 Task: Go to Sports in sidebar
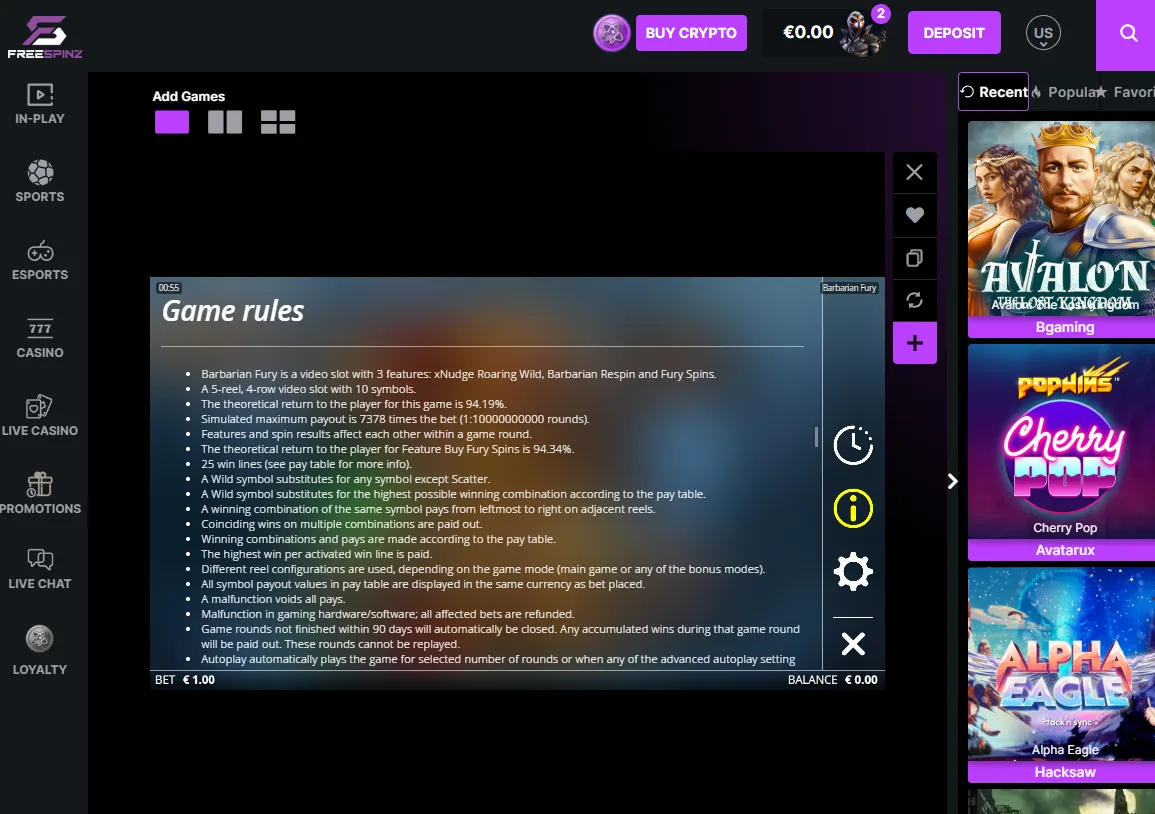[40, 181]
